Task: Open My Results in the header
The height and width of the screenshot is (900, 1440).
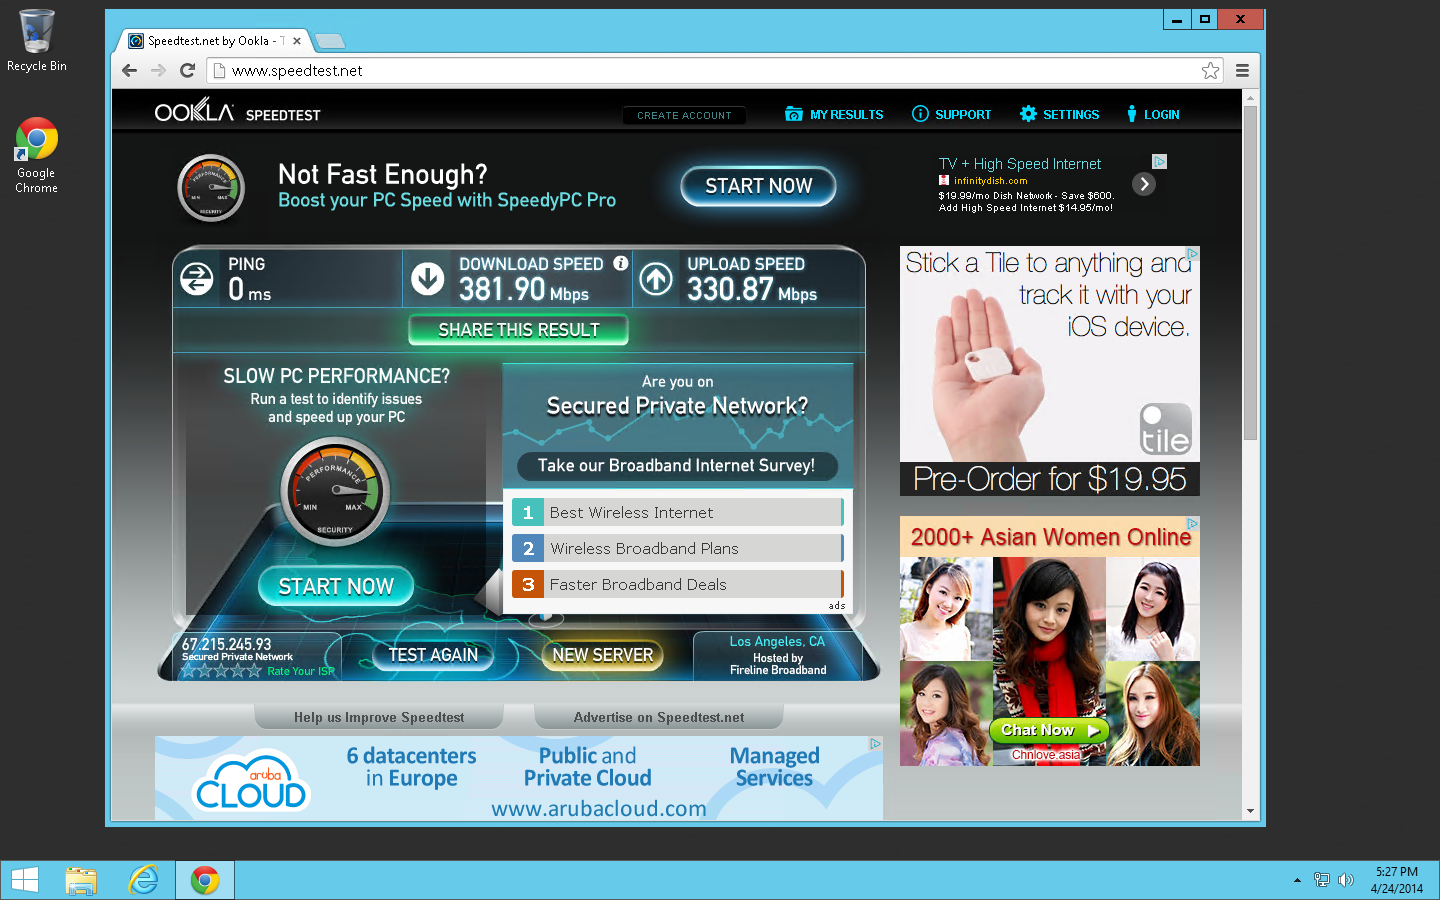Action: (835, 114)
